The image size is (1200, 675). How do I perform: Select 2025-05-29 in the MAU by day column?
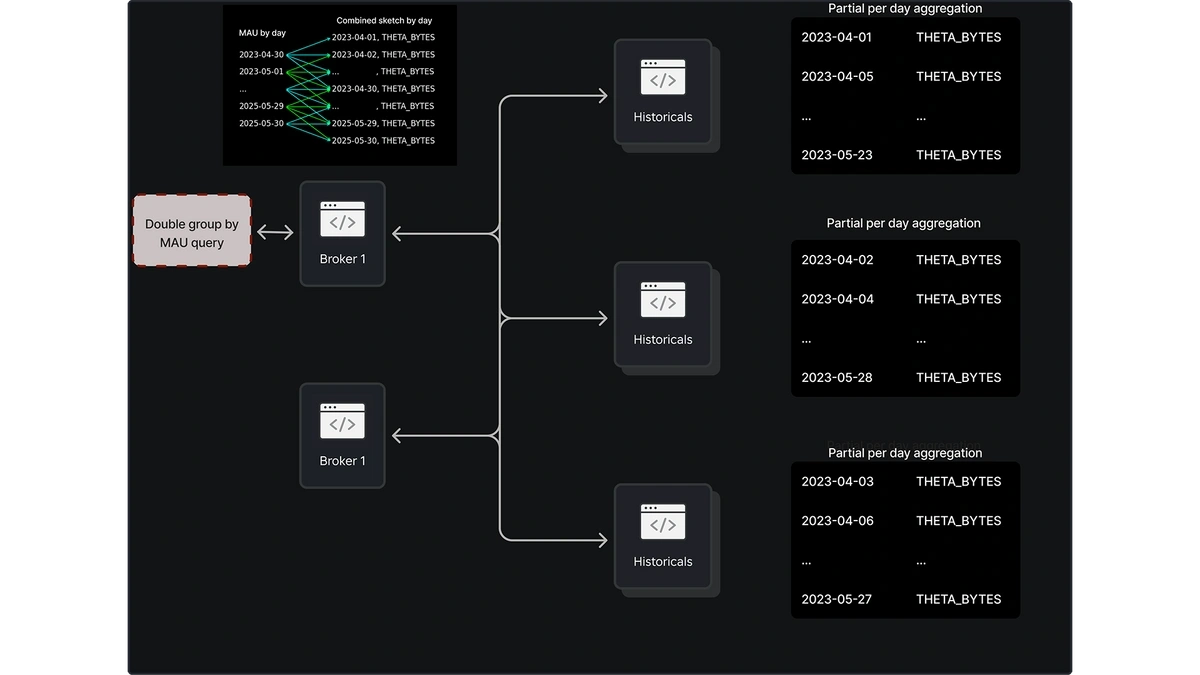coord(261,106)
